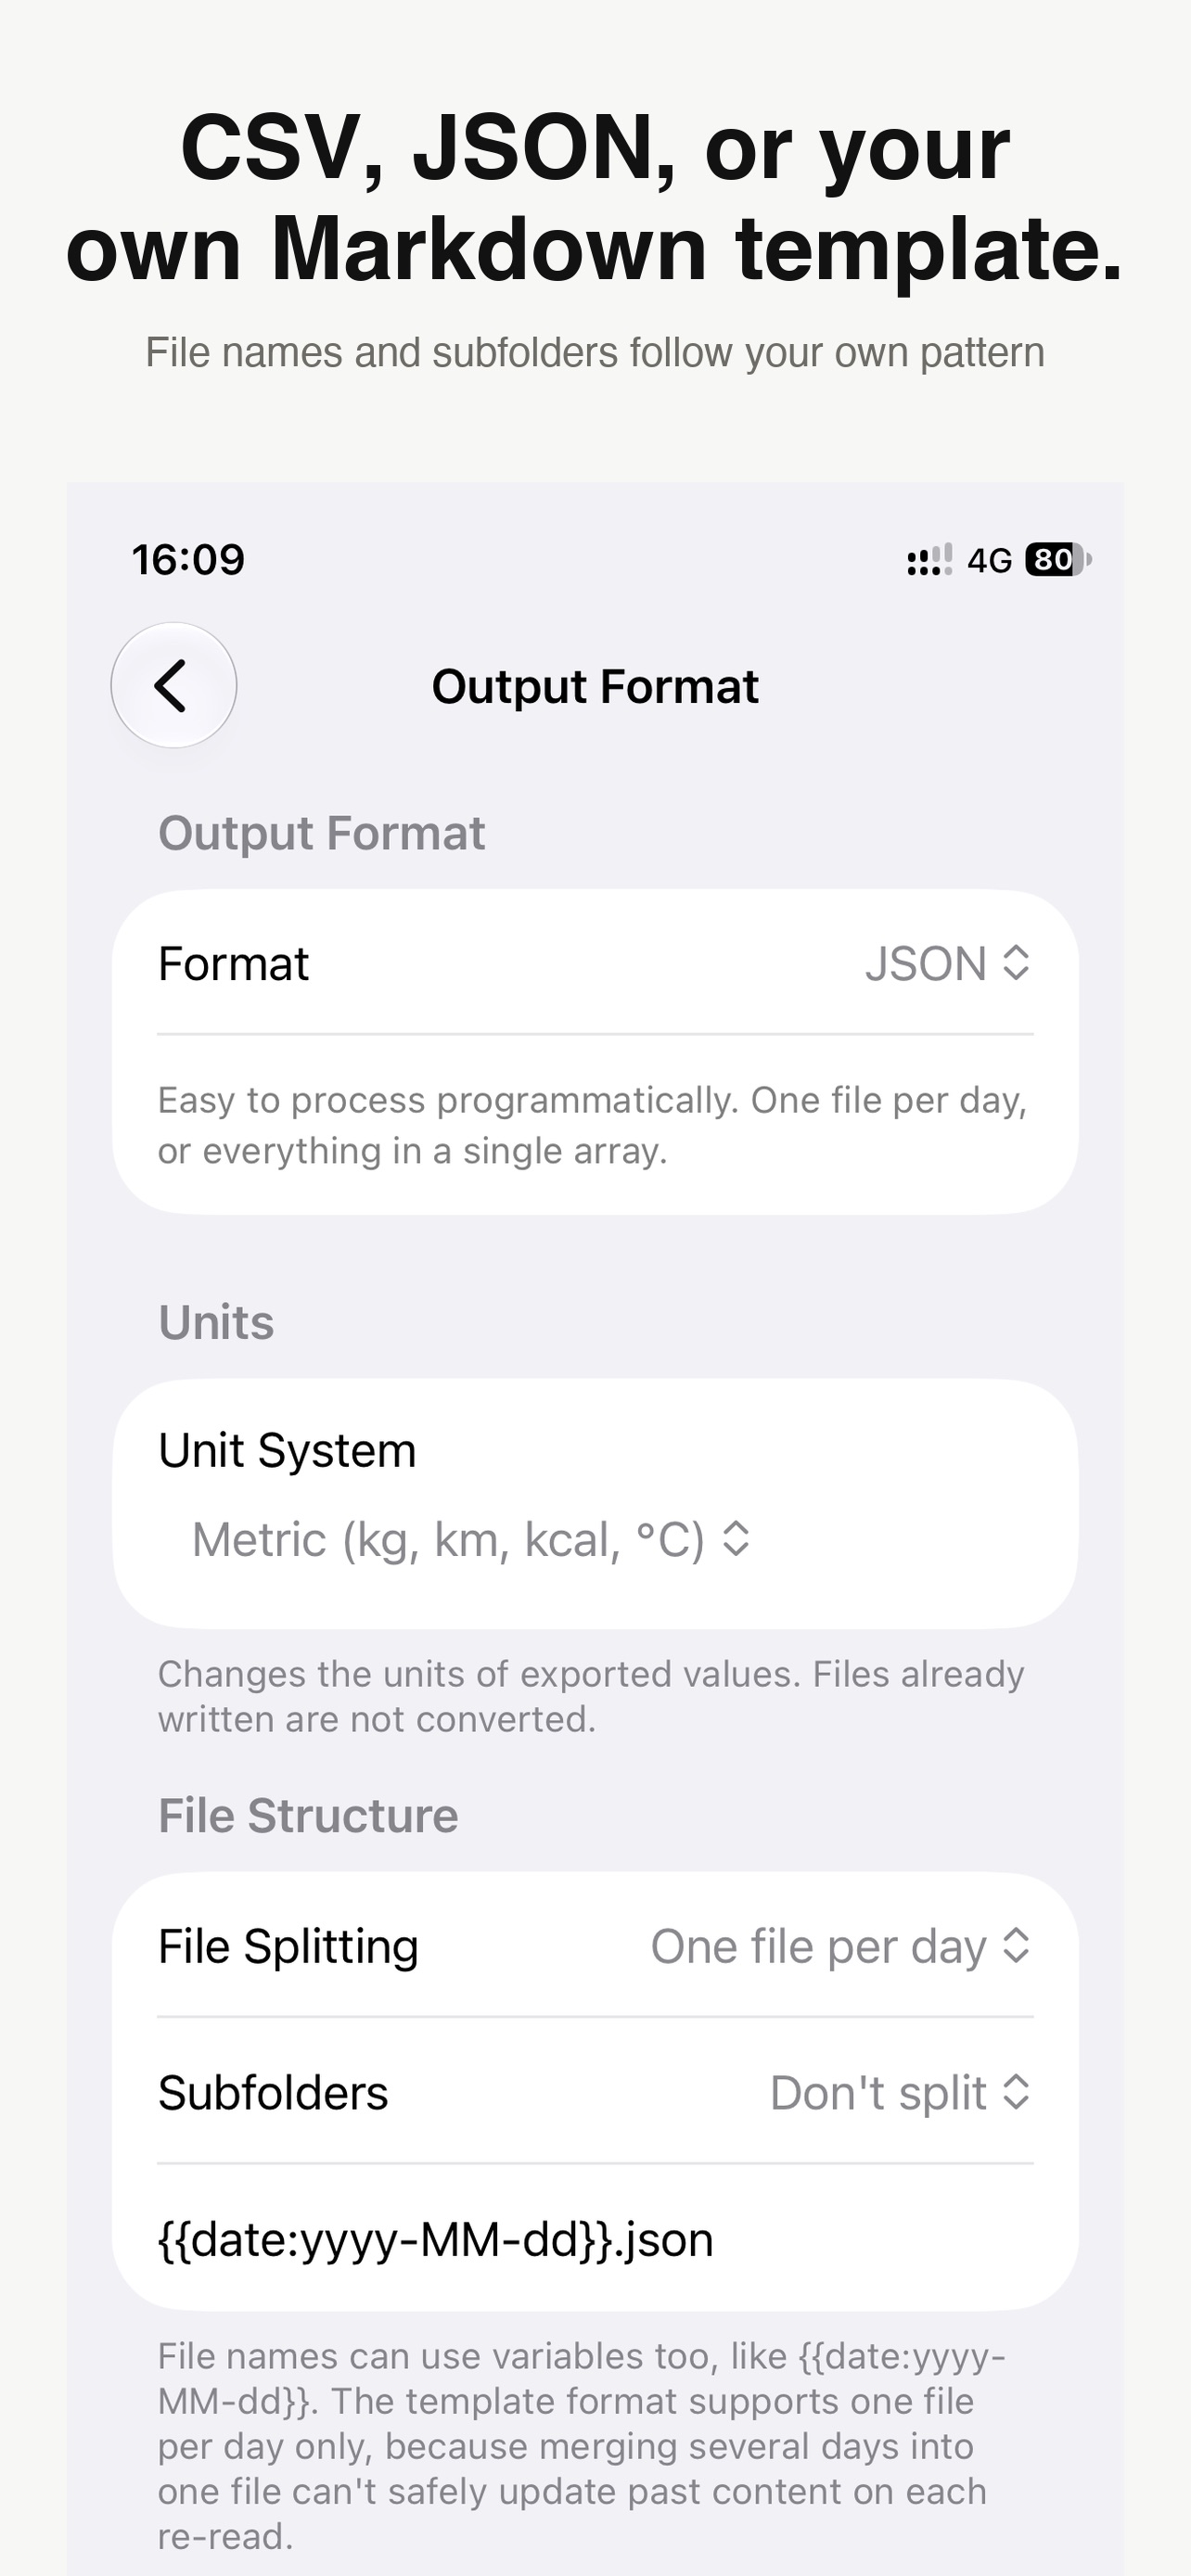Tap the chevron next to Metric units
The width and height of the screenshot is (1191, 2576).
click(x=736, y=1539)
